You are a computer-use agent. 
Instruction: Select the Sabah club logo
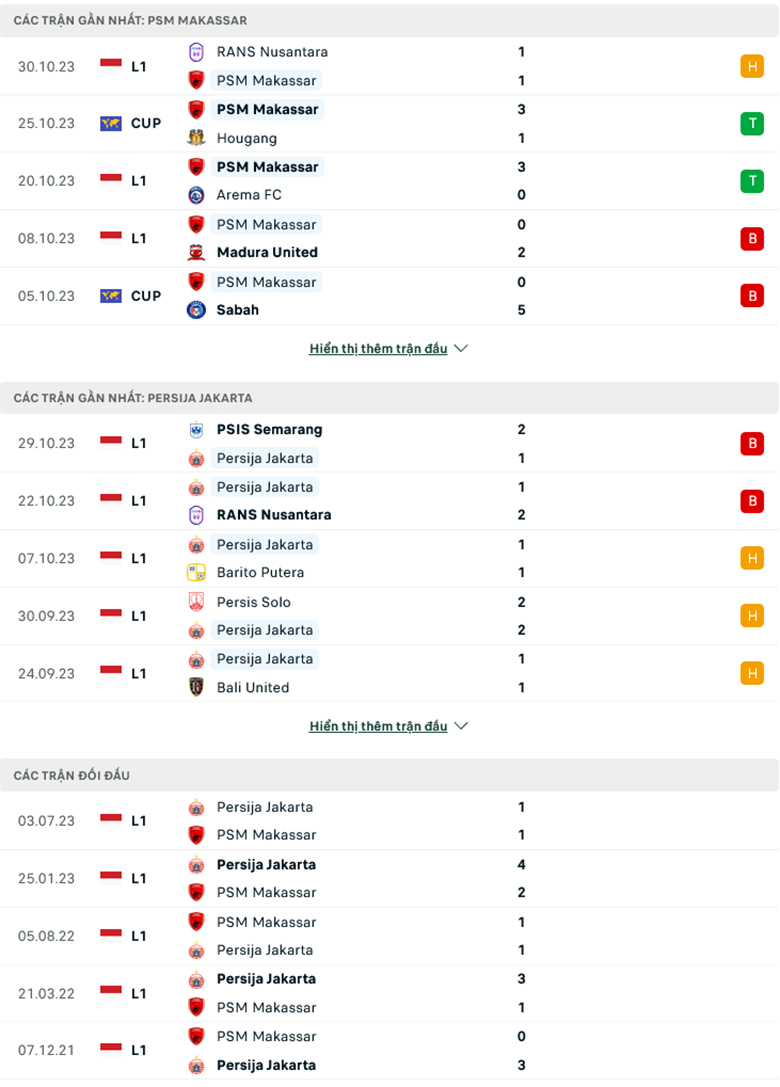(x=194, y=309)
